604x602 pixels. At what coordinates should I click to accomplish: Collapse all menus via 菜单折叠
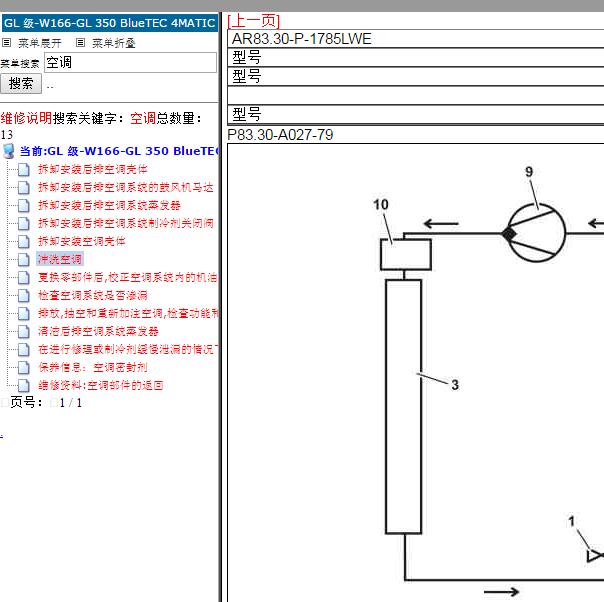click(114, 43)
